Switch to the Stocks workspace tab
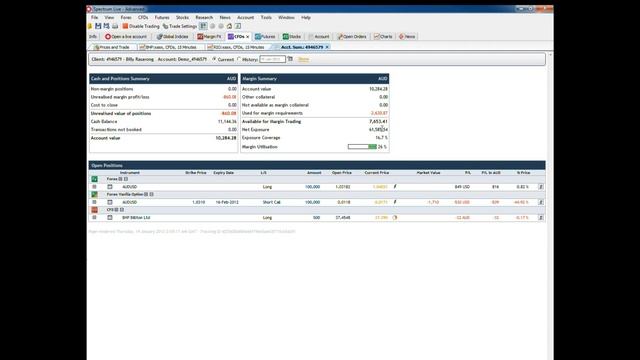Screen dimensions: 640x360 tap(292, 37)
